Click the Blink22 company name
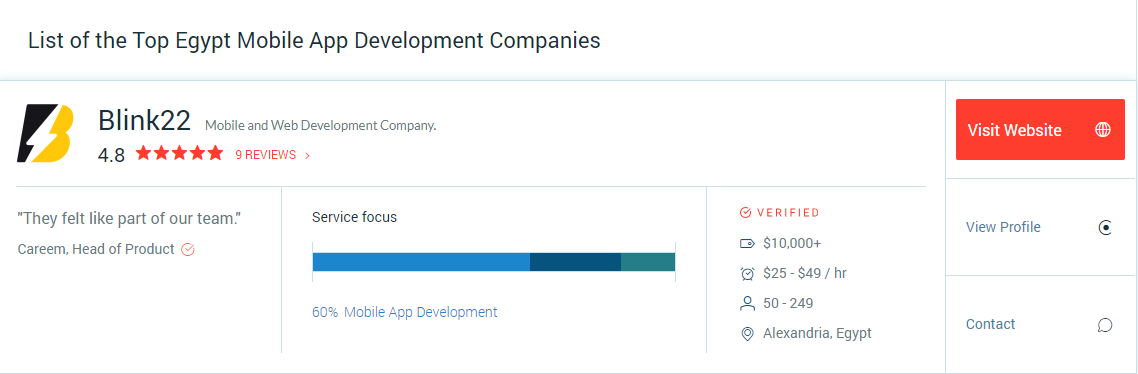 point(144,121)
